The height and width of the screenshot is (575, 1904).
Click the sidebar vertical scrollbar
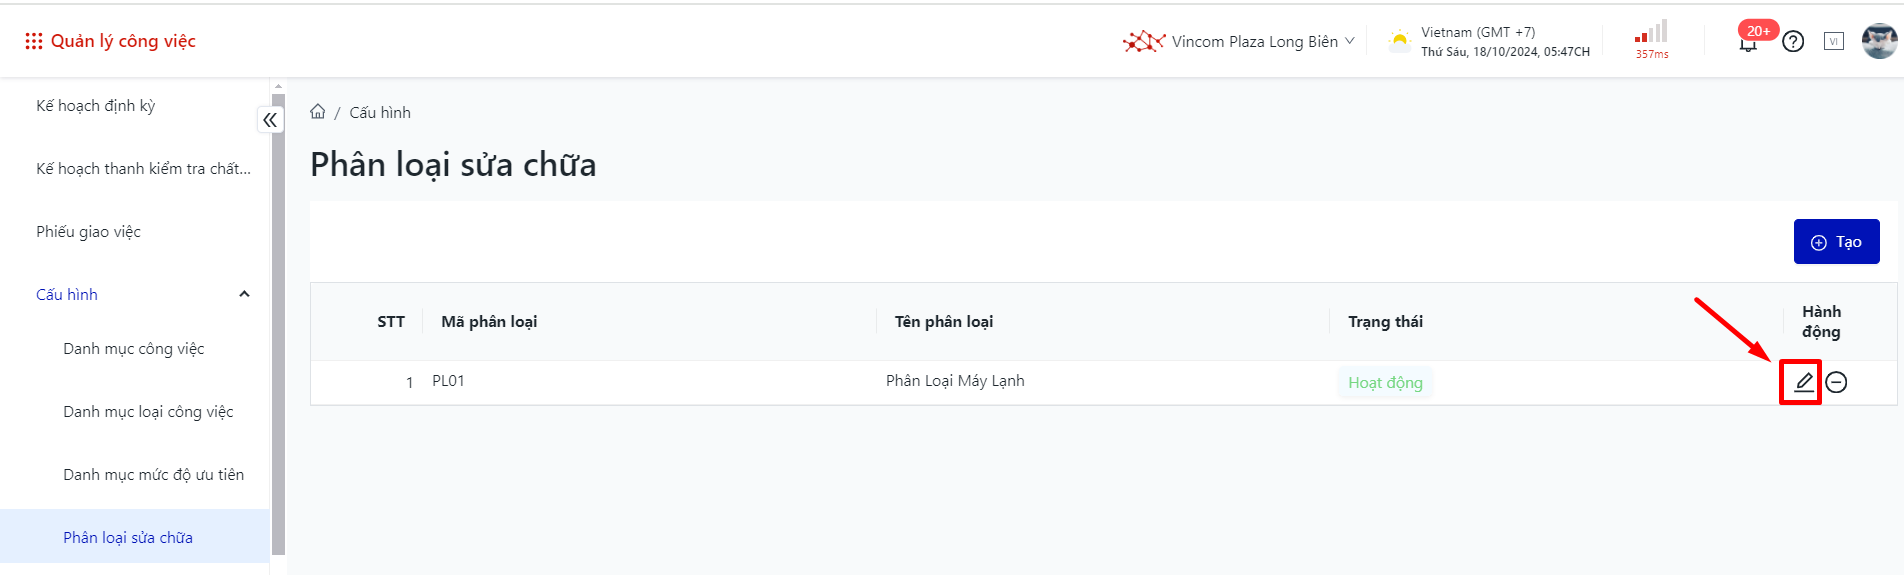click(278, 320)
